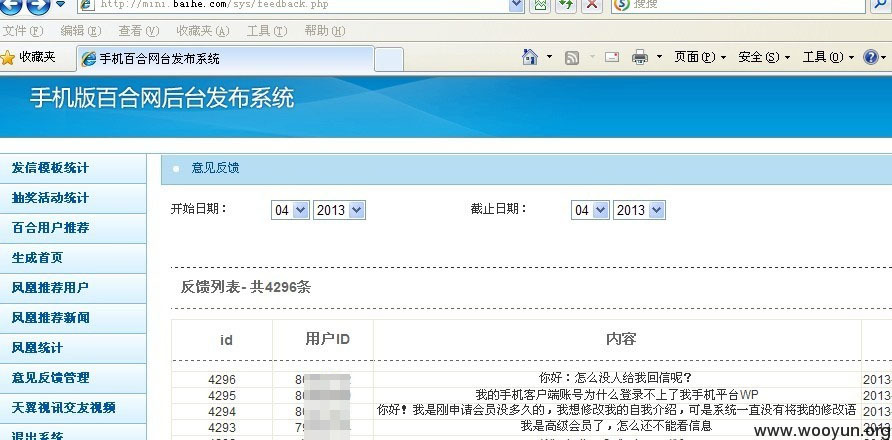892x440 pixels.
Task: Open the 页面(P) toolbar menu
Action: (700, 57)
